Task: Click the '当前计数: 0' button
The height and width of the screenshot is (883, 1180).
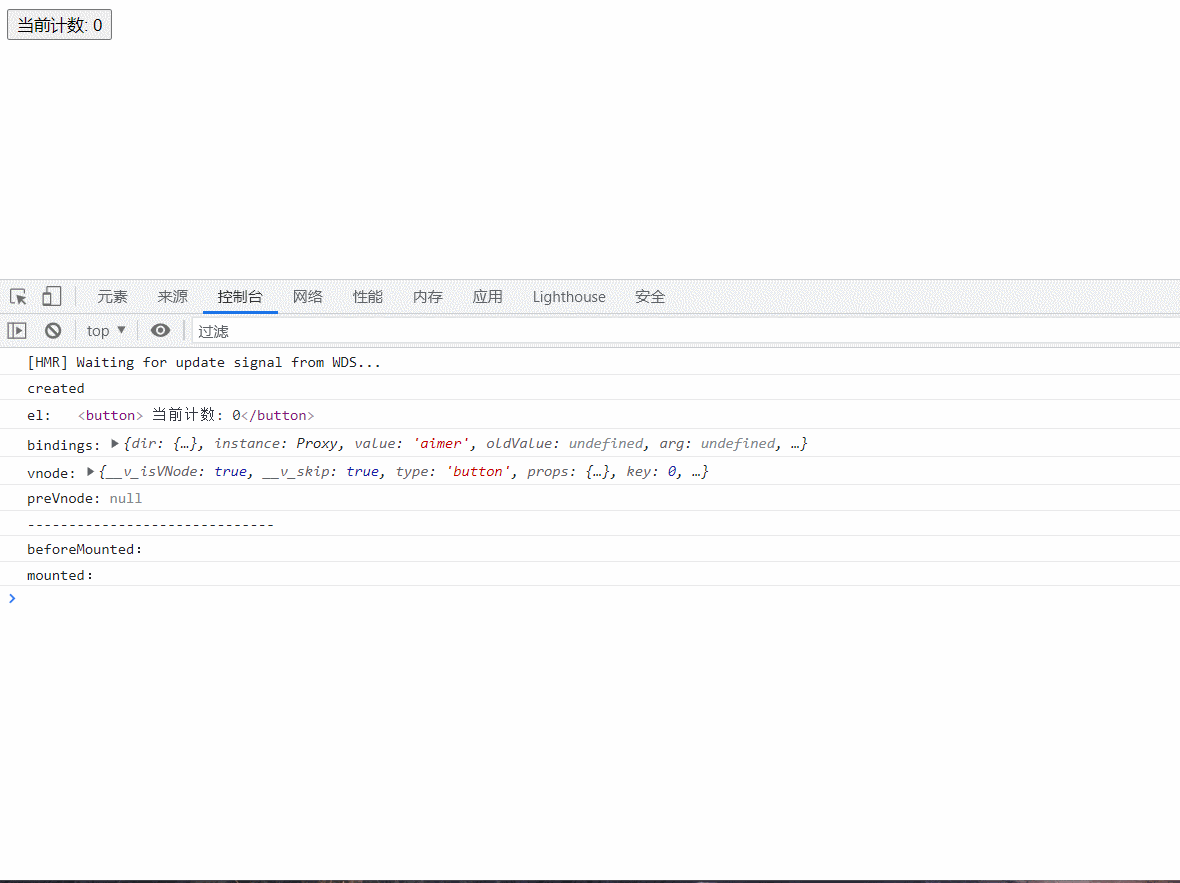Action: point(59,25)
